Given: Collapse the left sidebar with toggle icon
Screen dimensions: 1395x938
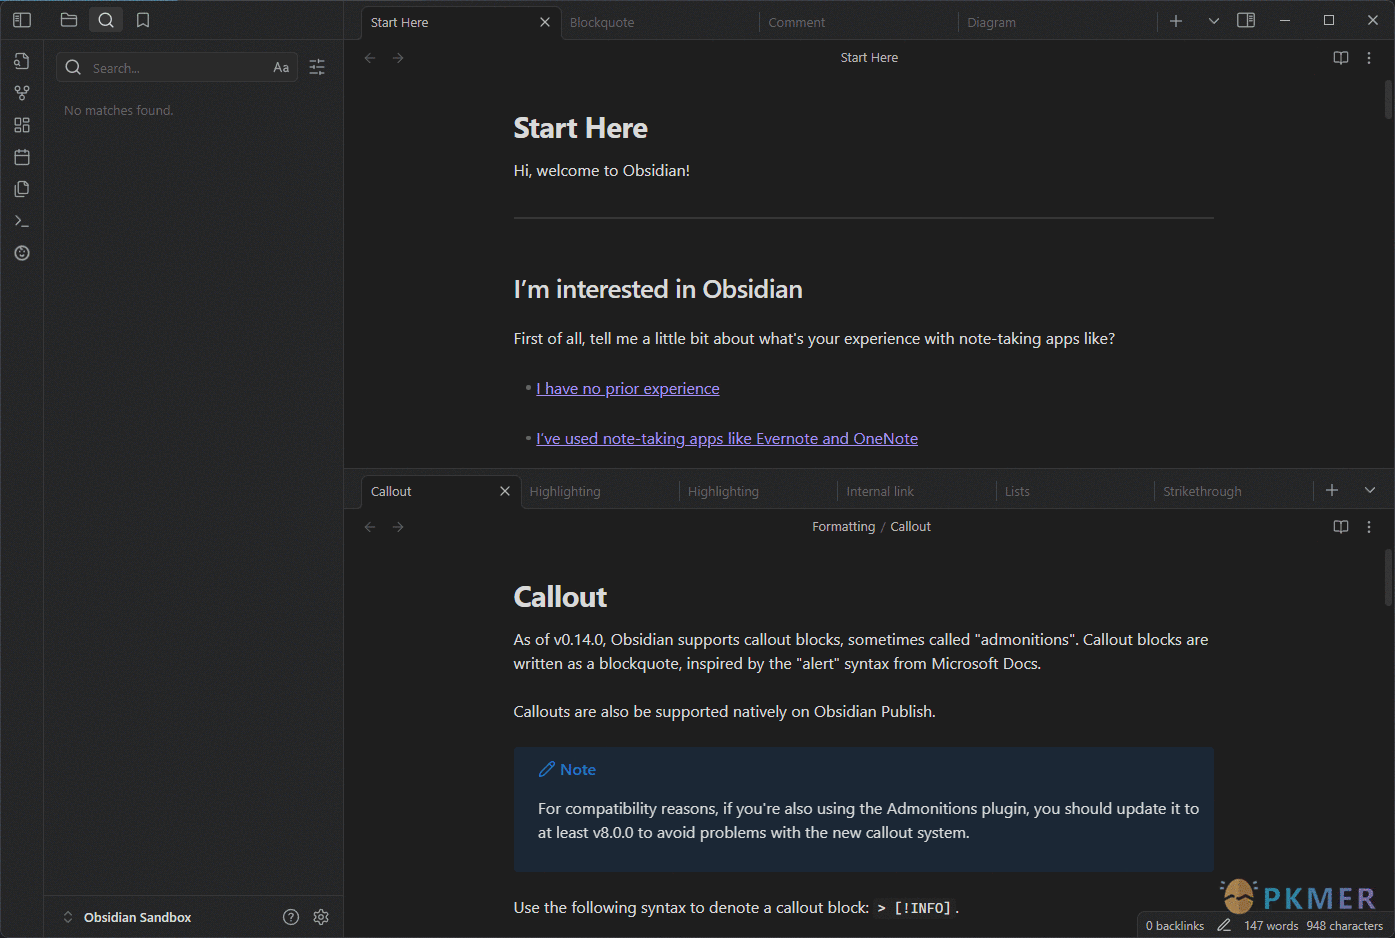Looking at the screenshot, I should pyautogui.click(x=22, y=20).
